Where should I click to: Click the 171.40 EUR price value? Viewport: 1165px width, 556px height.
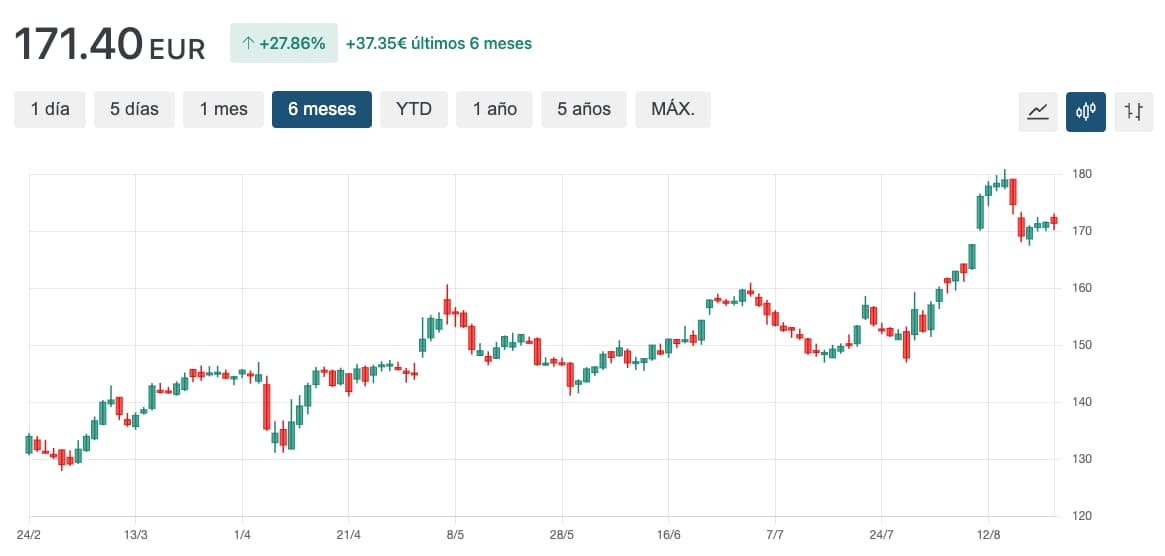pos(109,45)
